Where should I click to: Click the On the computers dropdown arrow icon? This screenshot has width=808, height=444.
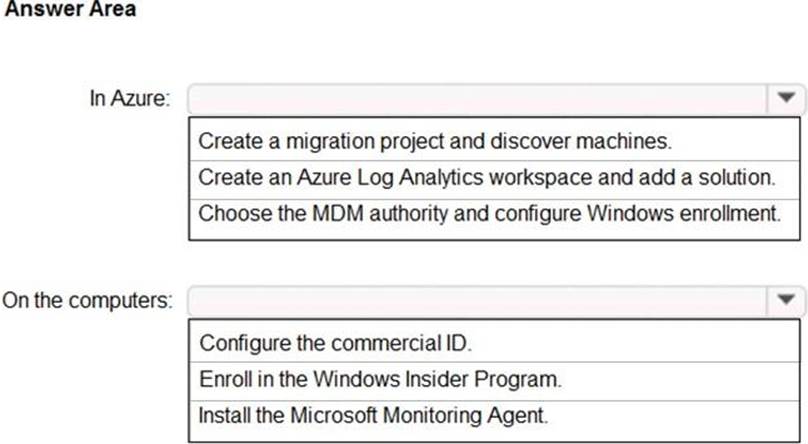click(x=785, y=299)
